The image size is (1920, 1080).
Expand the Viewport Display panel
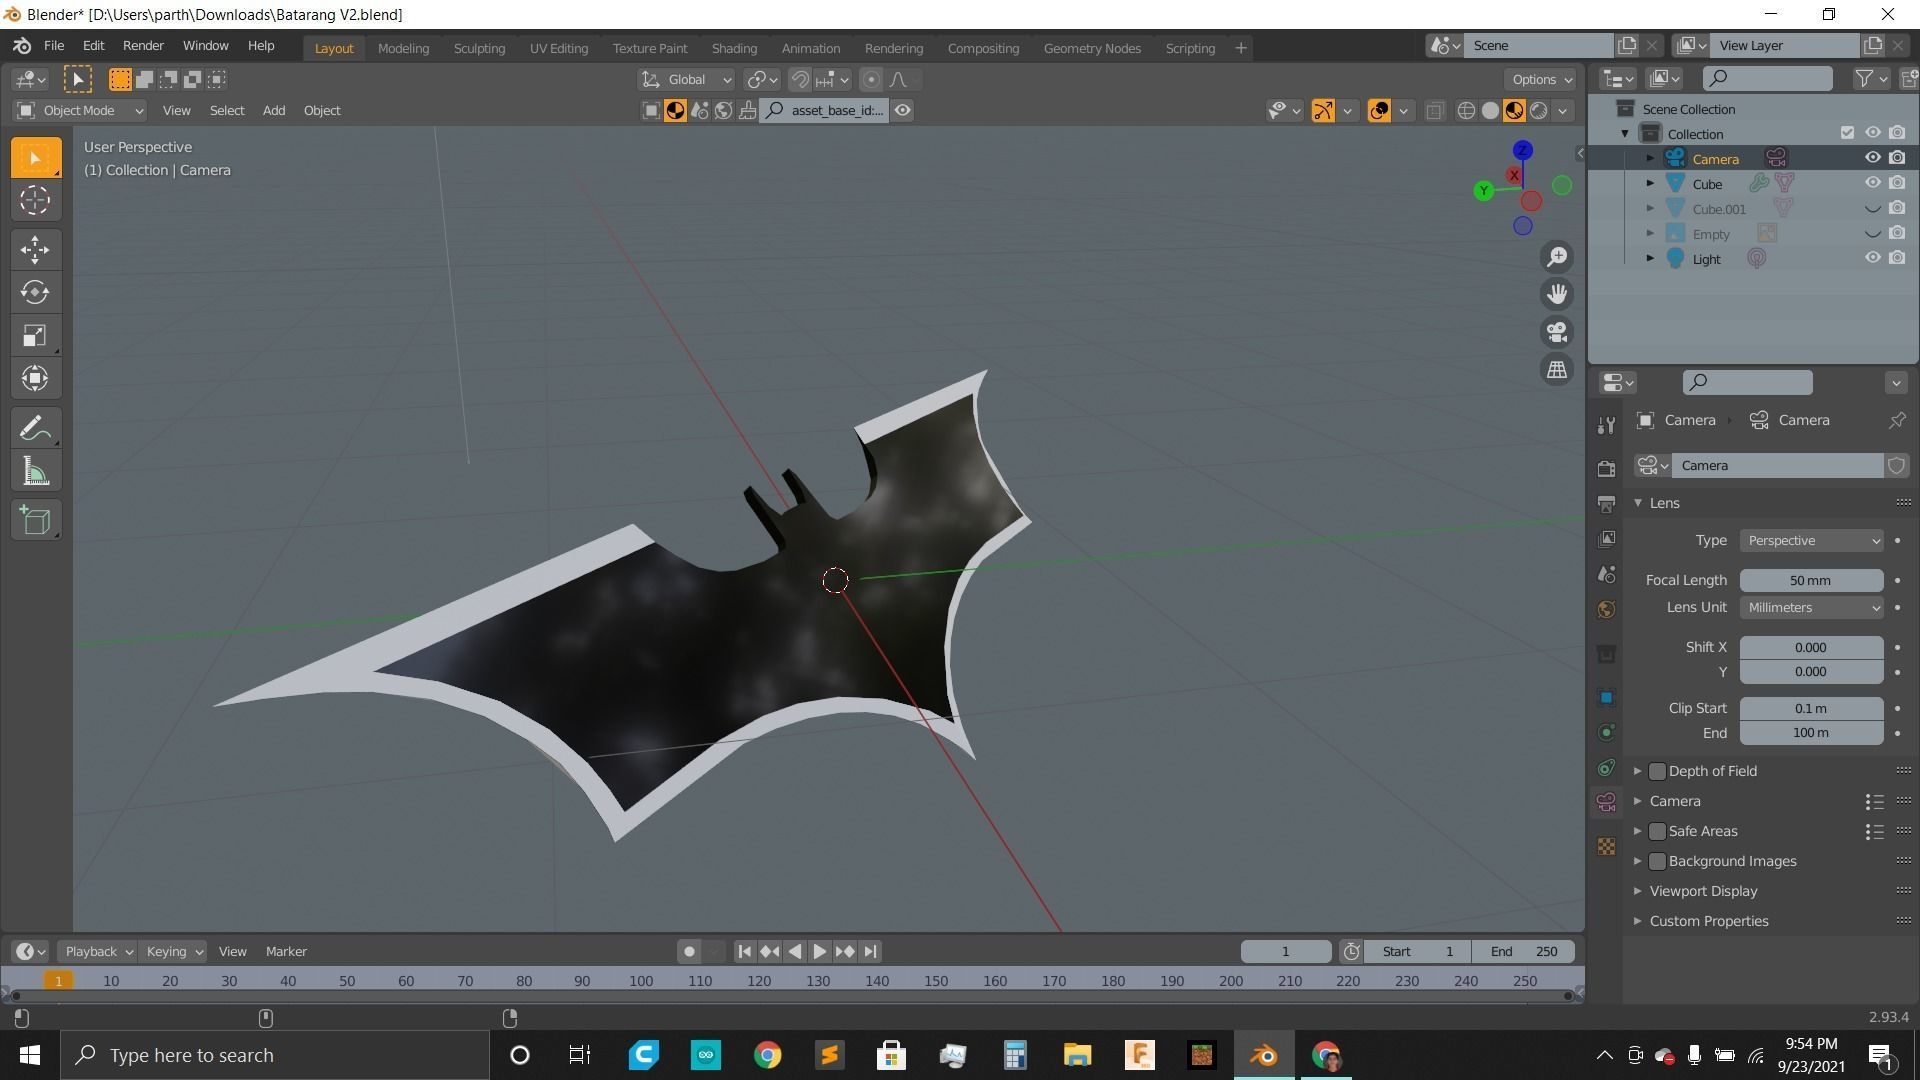point(1702,891)
